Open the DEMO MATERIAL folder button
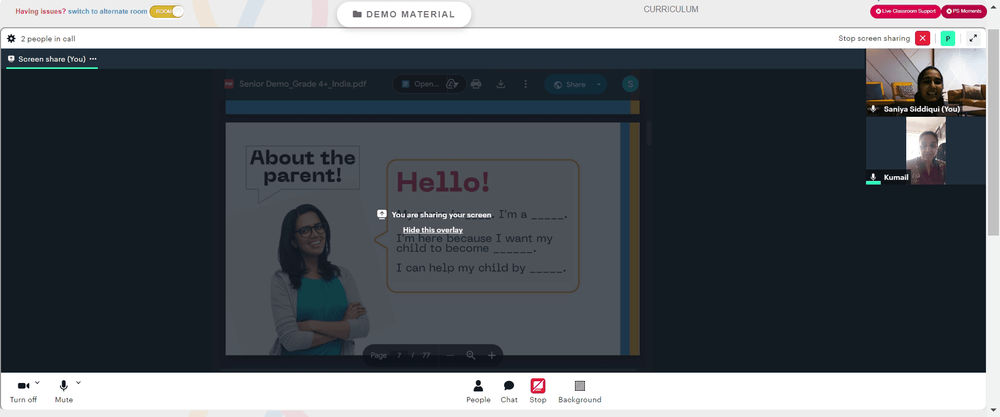 pos(404,14)
